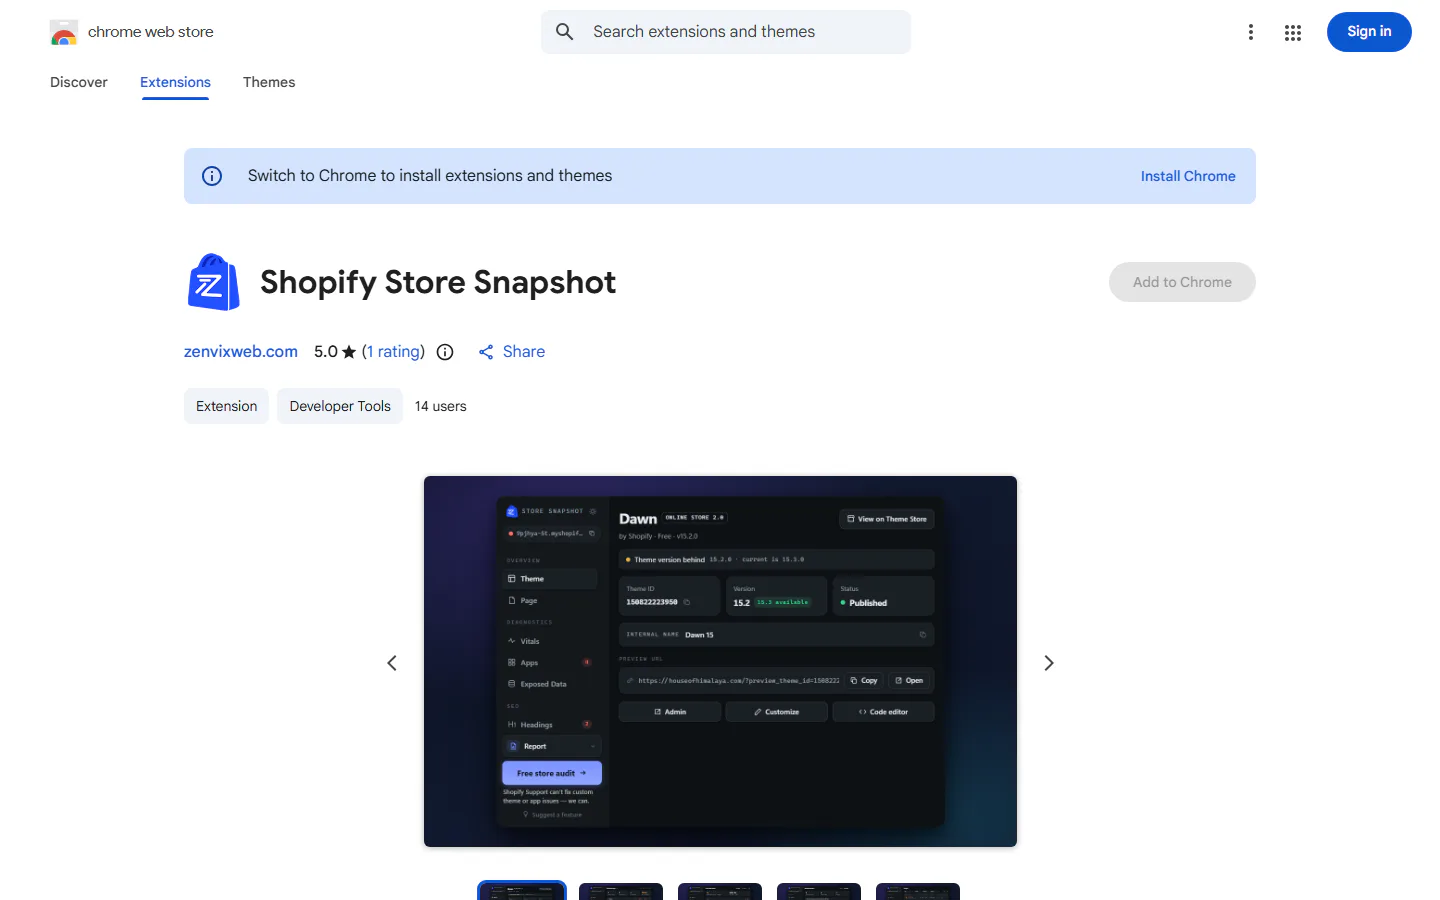Click the Extension category chip
Viewport: 1440px width, 900px height.
click(x=227, y=406)
